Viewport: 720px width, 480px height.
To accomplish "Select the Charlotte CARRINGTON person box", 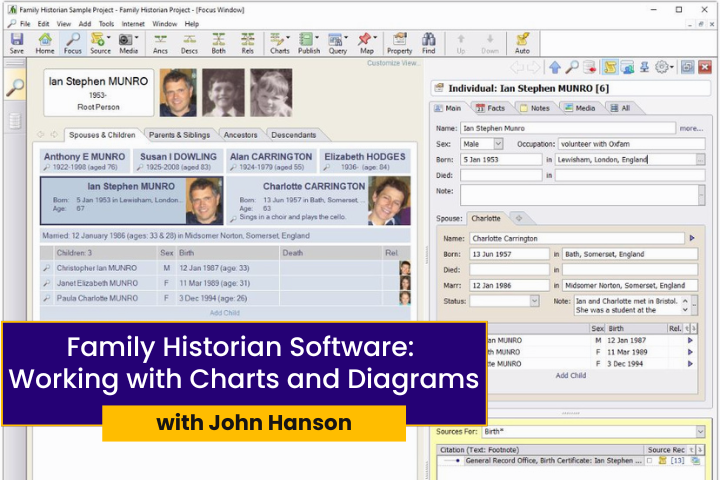I will pyautogui.click(x=318, y=201).
